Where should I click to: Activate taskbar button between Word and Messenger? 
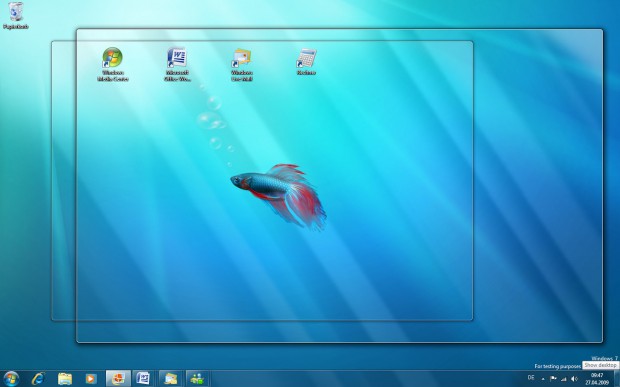pos(171,379)
